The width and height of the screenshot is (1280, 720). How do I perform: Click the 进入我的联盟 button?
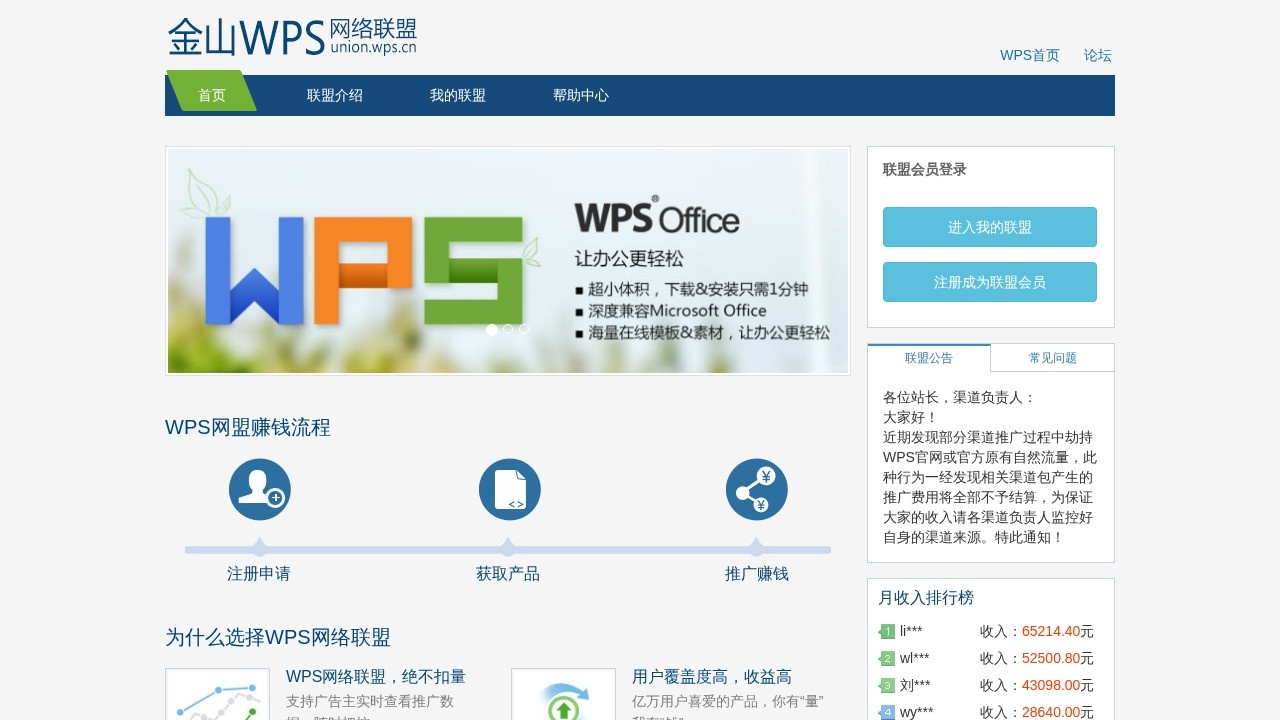989,227
